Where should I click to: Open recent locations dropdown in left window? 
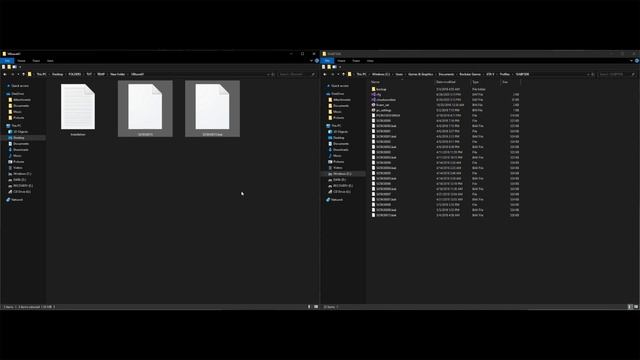point(18,74)
